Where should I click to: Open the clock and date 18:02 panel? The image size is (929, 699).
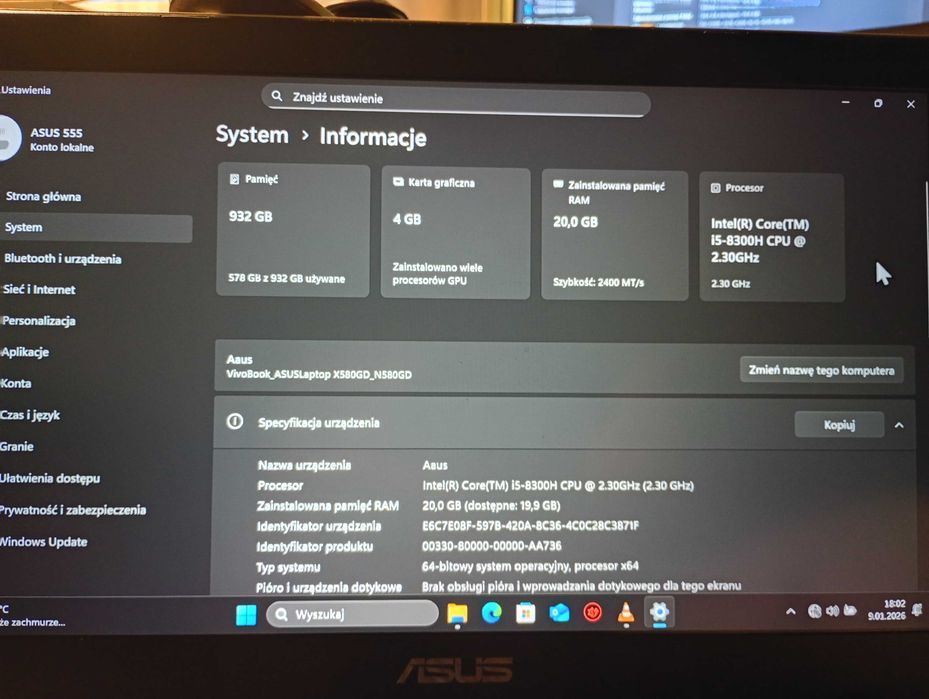(887, 610)
